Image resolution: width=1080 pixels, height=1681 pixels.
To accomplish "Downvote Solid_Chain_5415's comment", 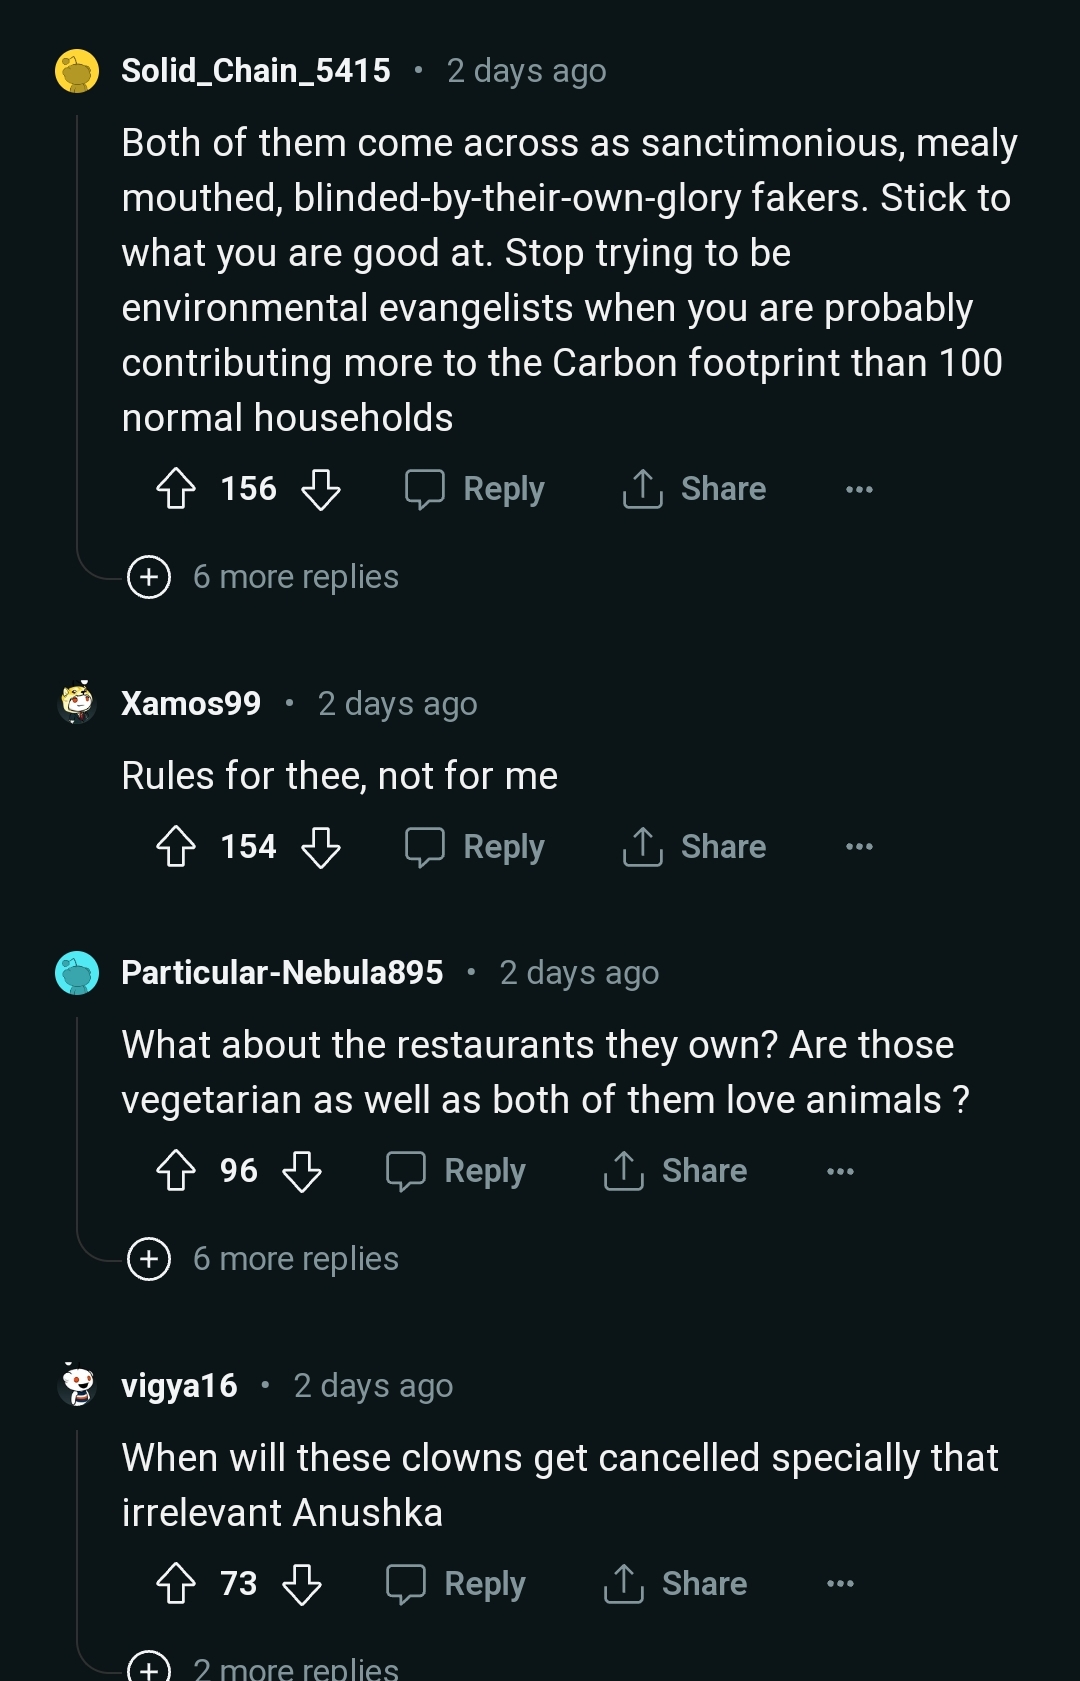I will (x=321, y=489).
